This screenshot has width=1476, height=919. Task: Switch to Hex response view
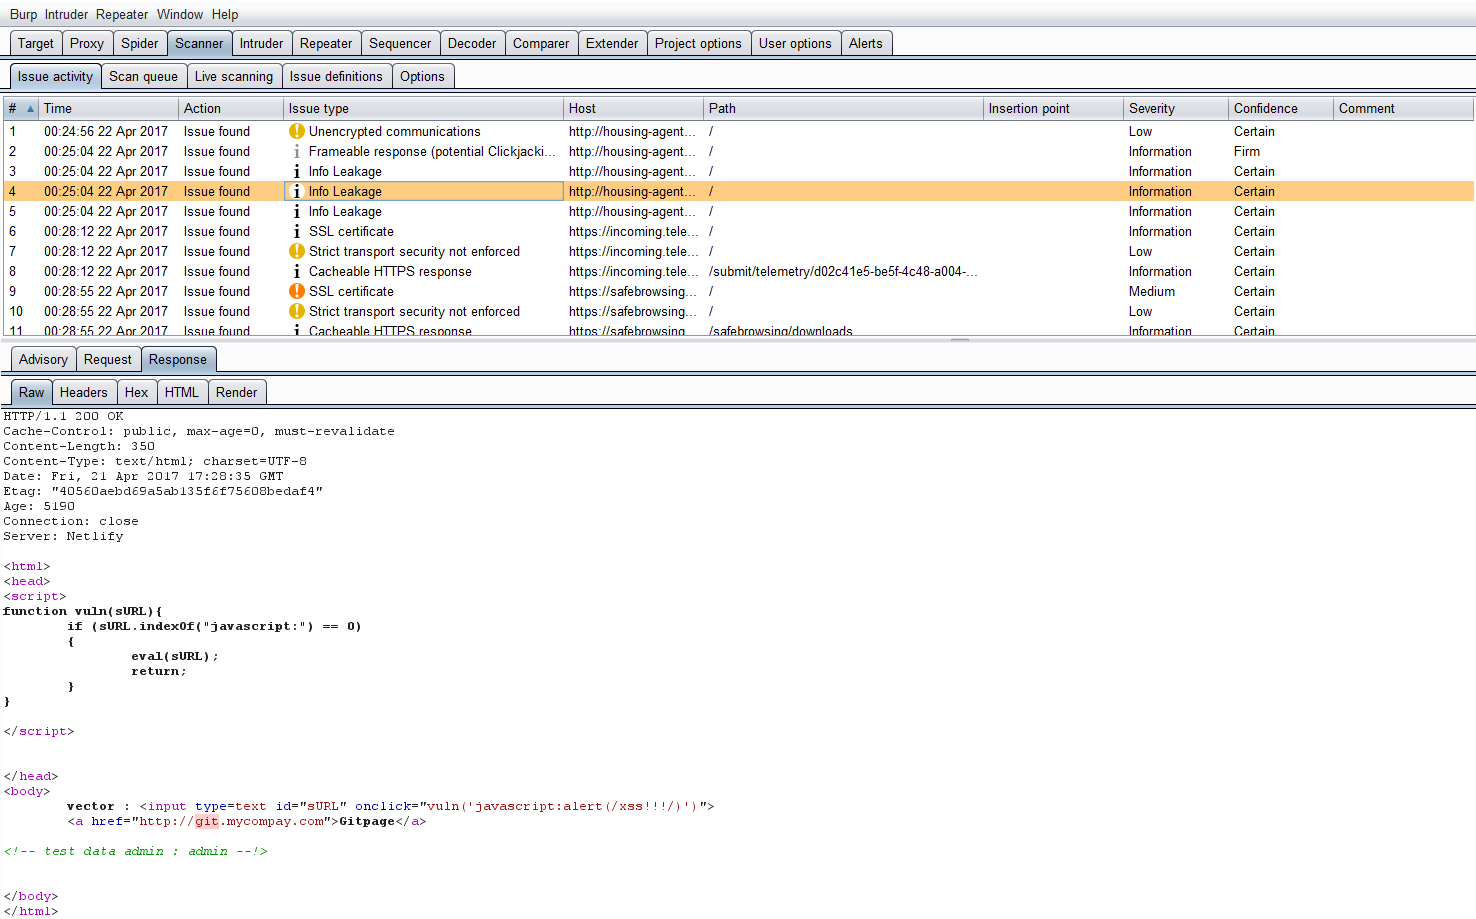[x=137, y=392]
